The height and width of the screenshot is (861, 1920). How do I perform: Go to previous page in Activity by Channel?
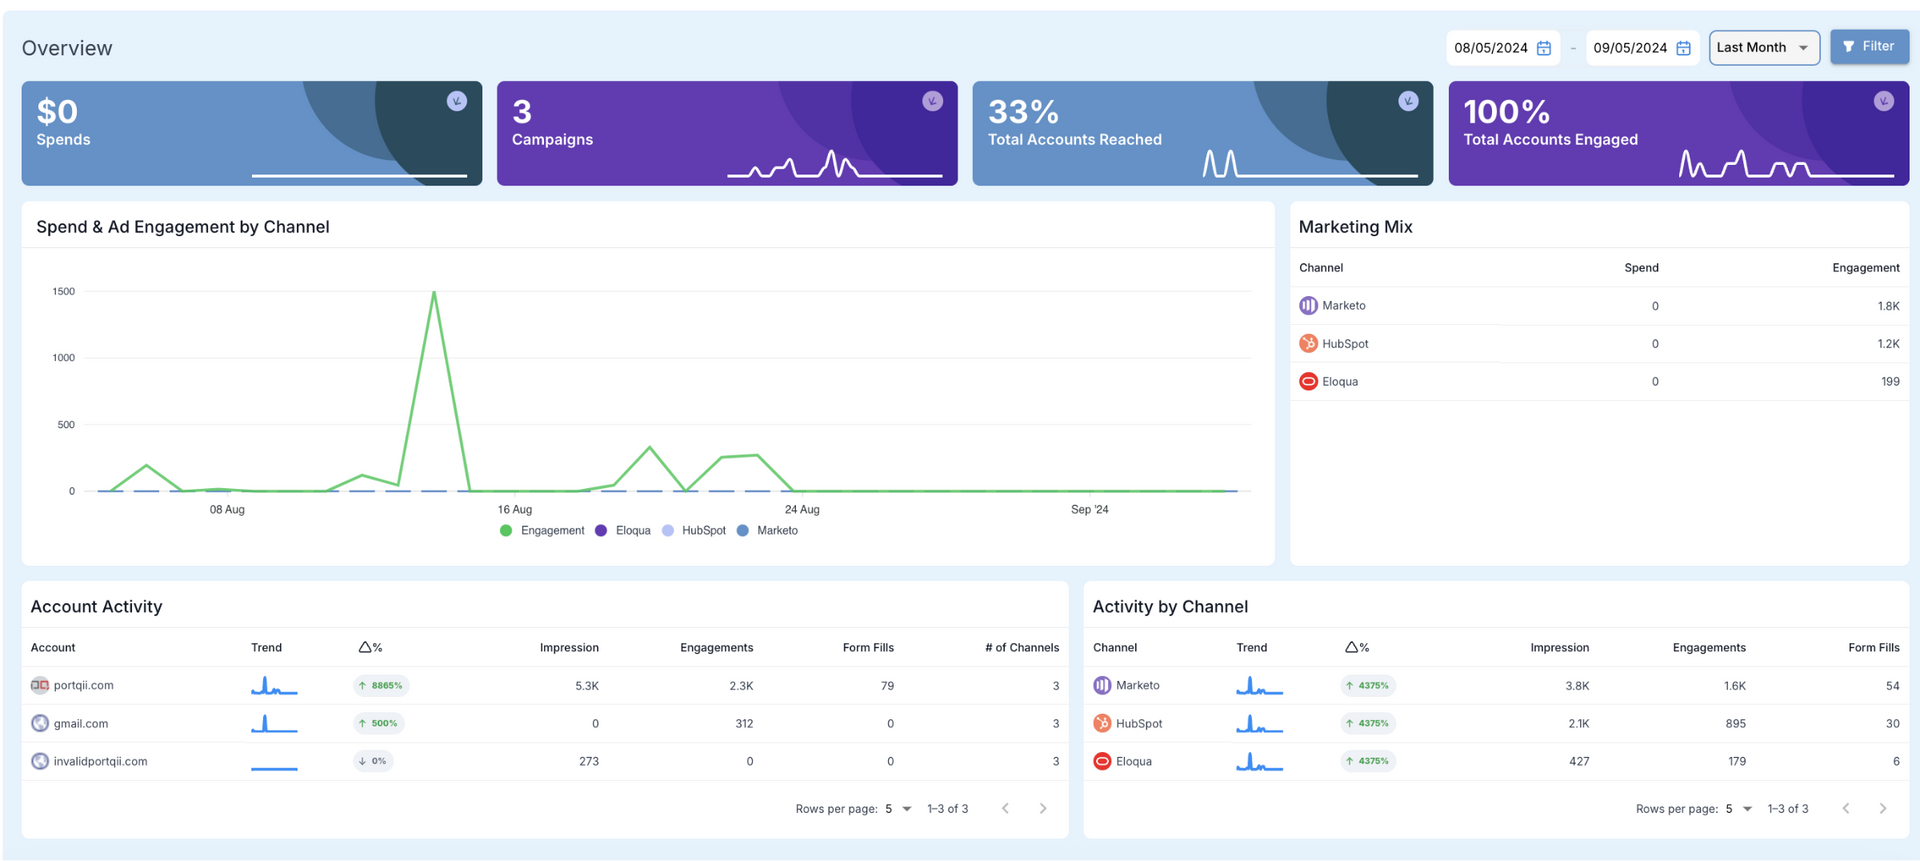[x=1846, y=809]
